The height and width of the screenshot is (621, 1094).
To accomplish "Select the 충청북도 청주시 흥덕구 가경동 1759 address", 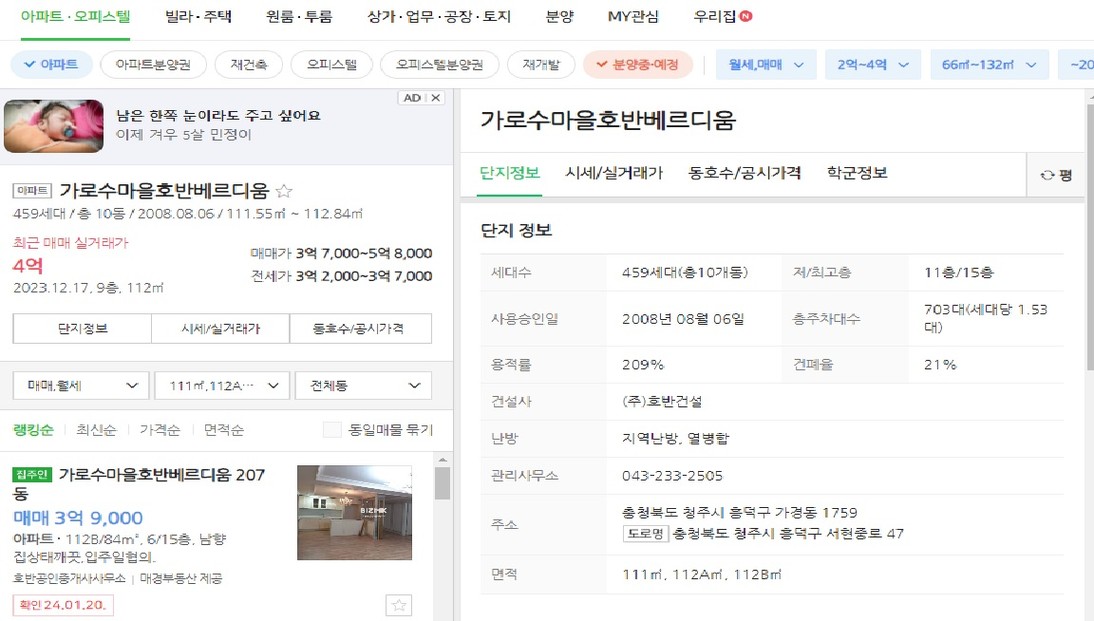I will [740, 513].
